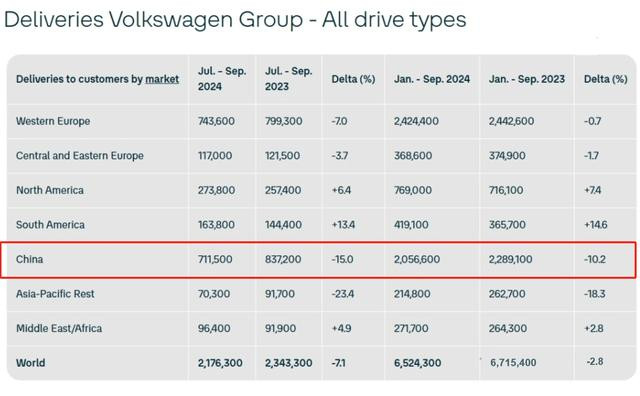Viewport: 640px width, 396px height.
Task: Select the China row label
Action: click(x=29, y=259)
